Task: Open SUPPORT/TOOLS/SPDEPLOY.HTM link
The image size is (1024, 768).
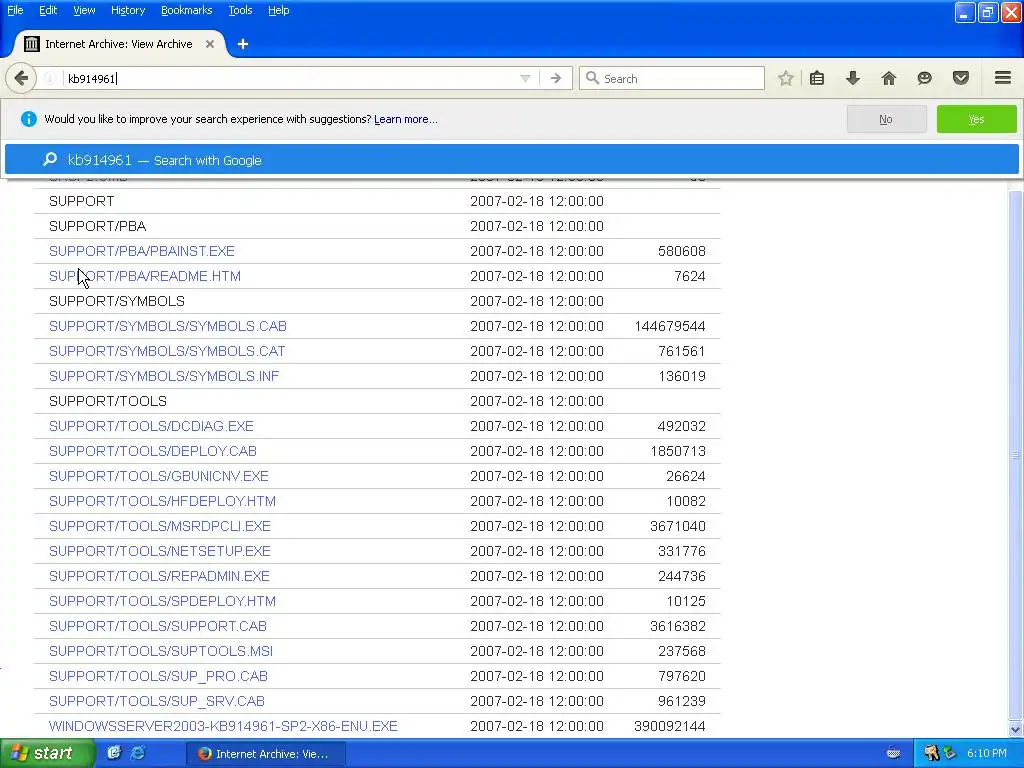Action: [x=163, y=601]
